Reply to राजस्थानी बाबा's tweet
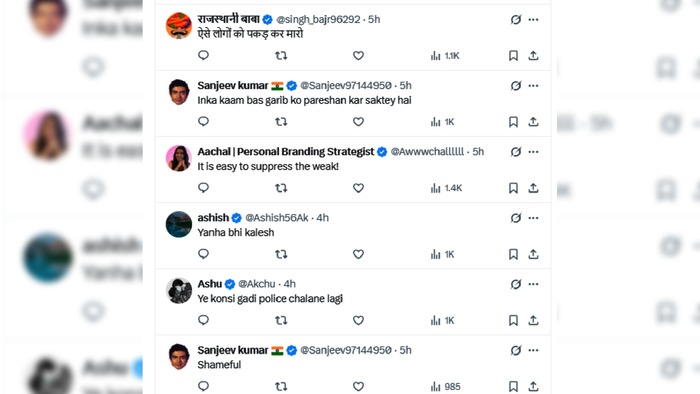700x394 pixels. (203, 55)
